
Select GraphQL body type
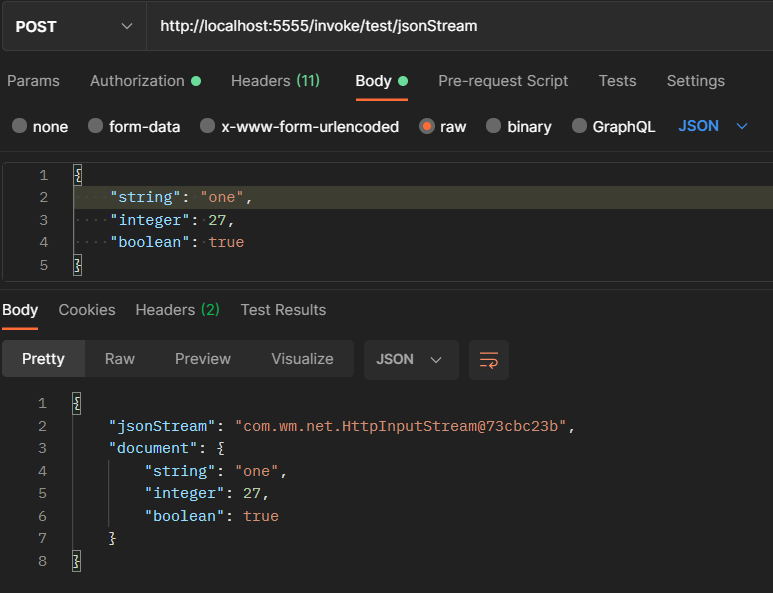click(614, 126)
